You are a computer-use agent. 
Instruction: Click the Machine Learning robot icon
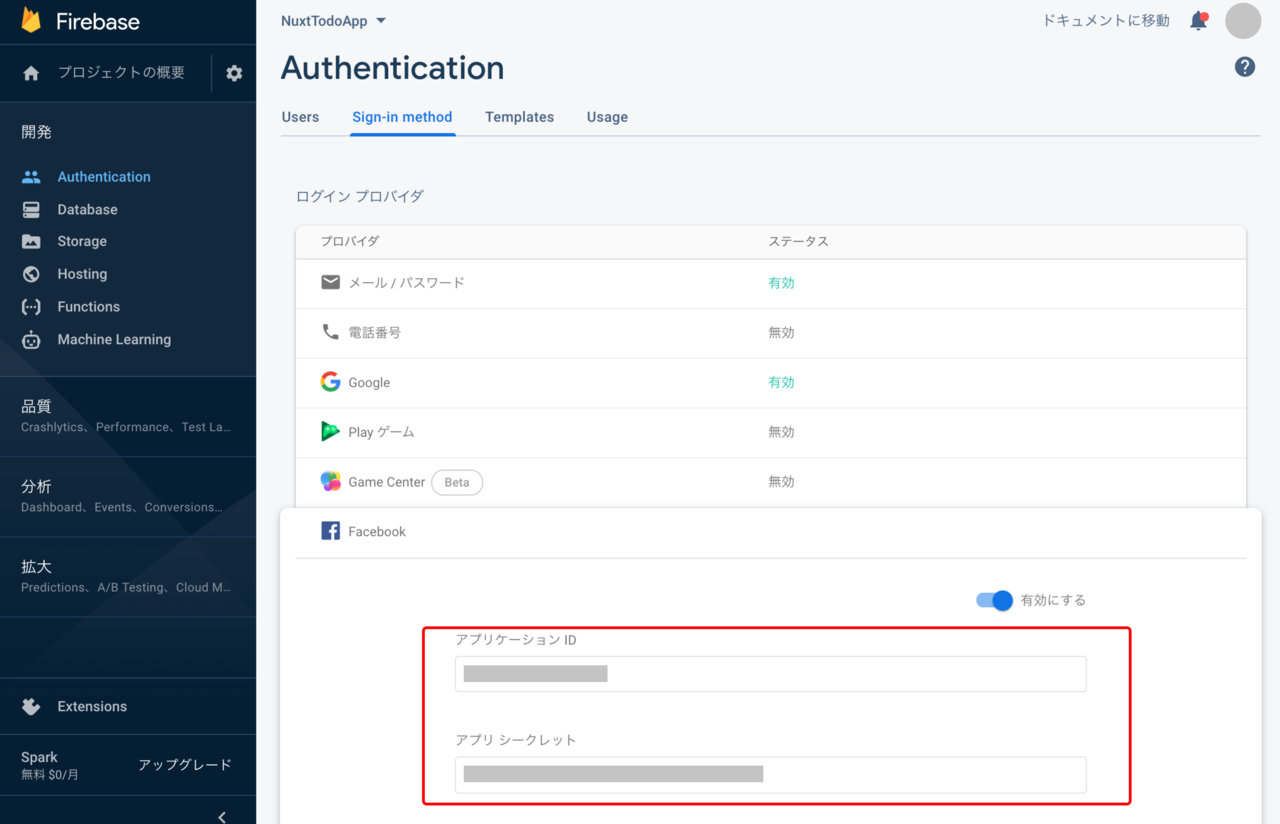pos(31,340)
